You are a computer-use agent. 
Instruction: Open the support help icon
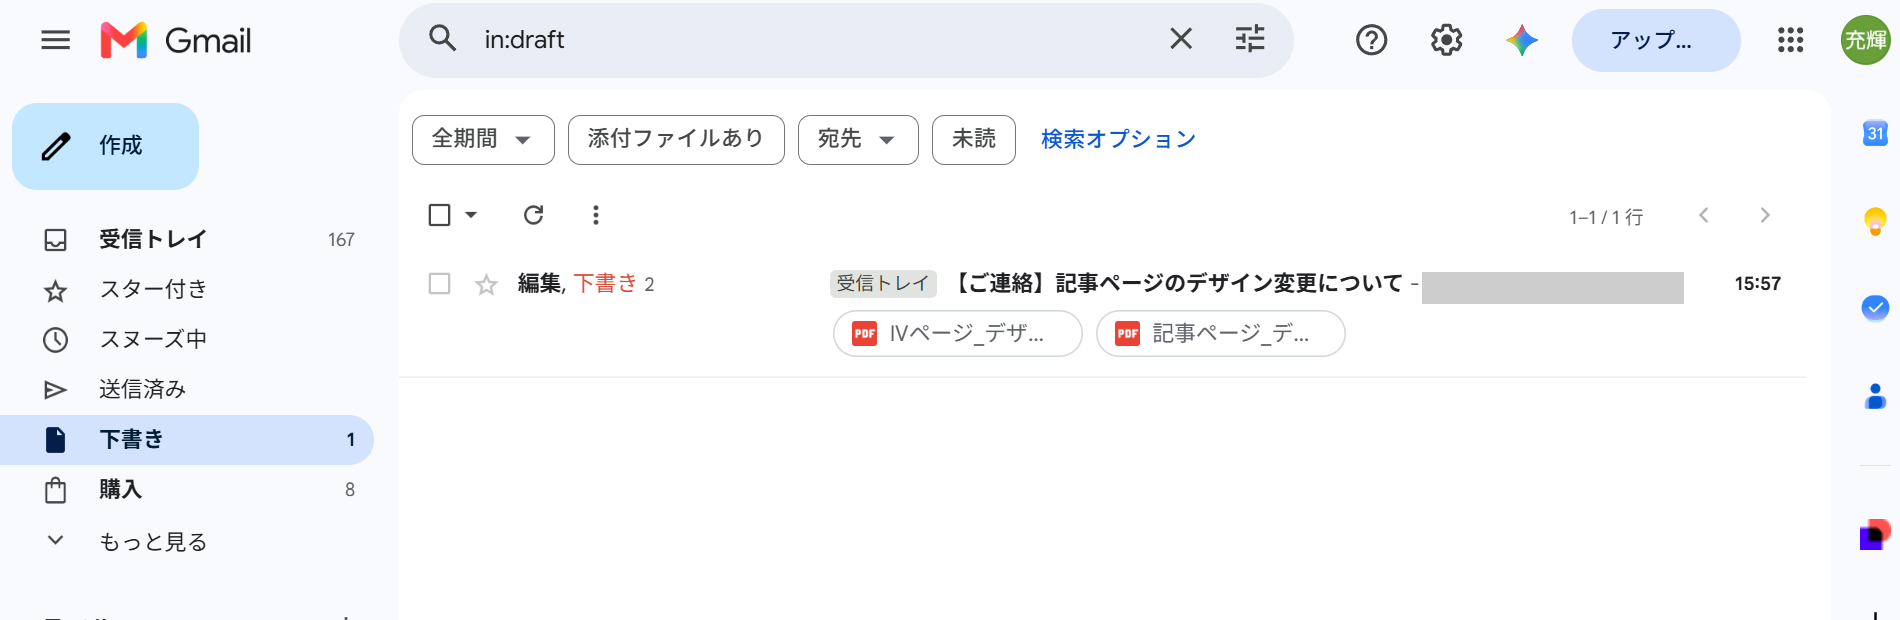point(1371,40)
